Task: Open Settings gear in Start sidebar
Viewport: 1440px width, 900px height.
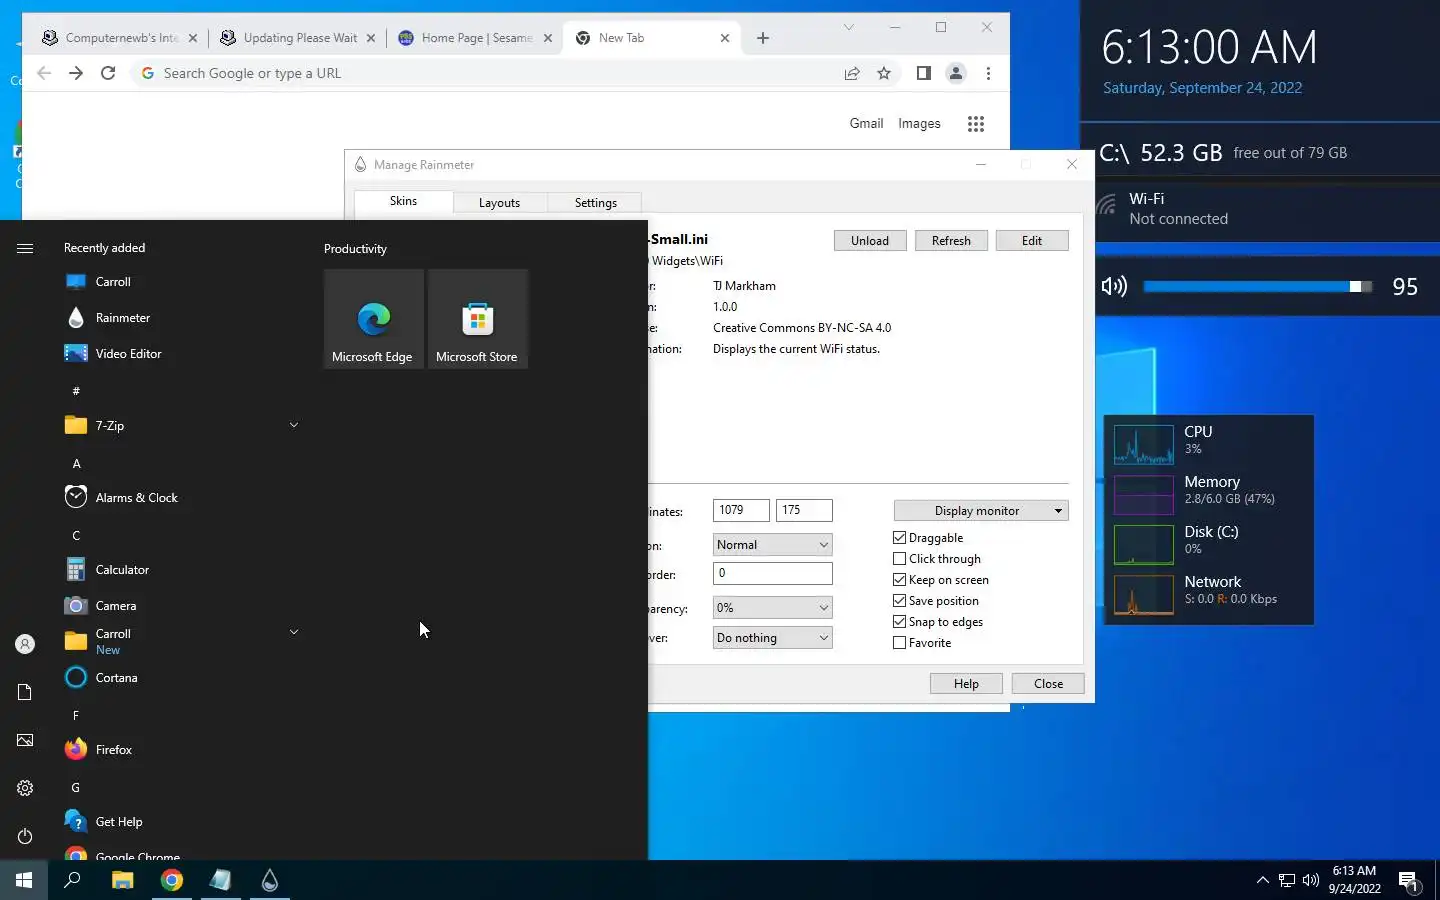Action: [25, 788]
